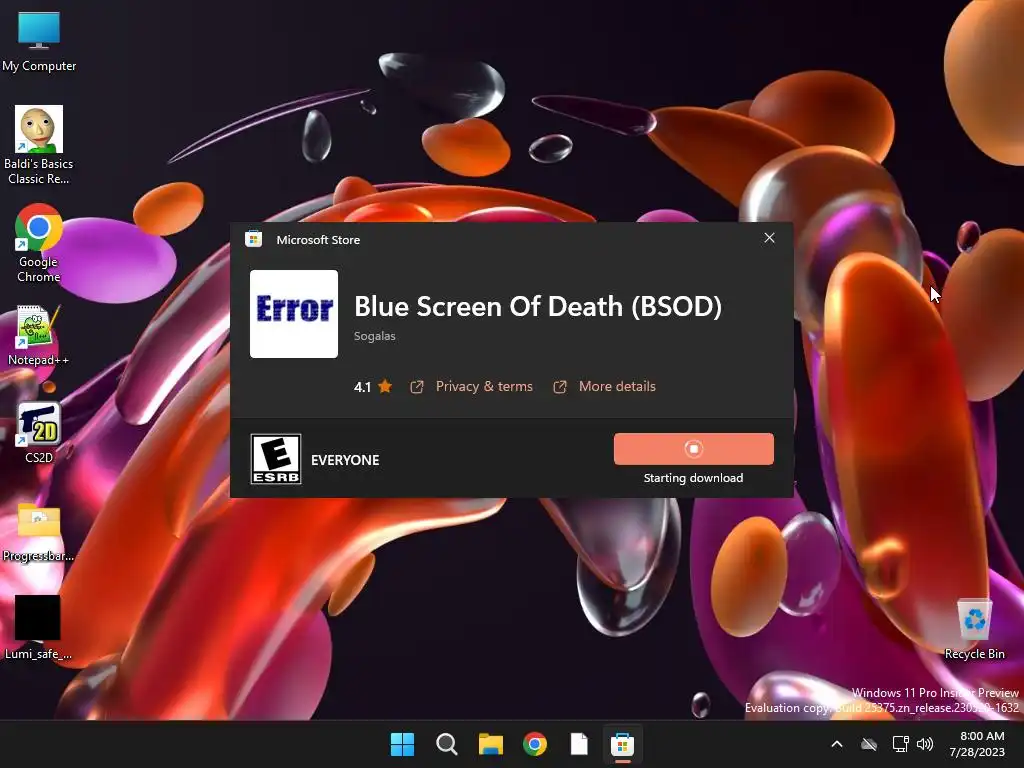Click the Sogalas publisher name
The width and height of the screenshot is (1024, 768).
(x=375, y=336)
